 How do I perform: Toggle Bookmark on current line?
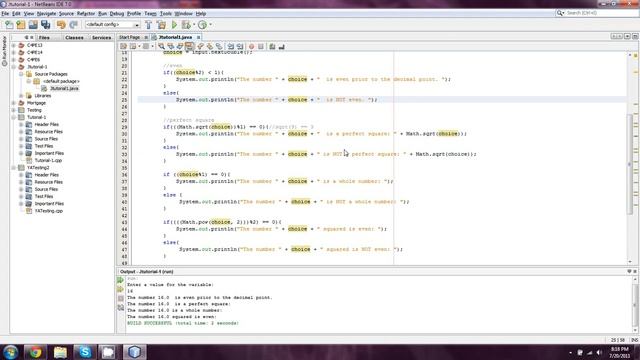point(219,47)
